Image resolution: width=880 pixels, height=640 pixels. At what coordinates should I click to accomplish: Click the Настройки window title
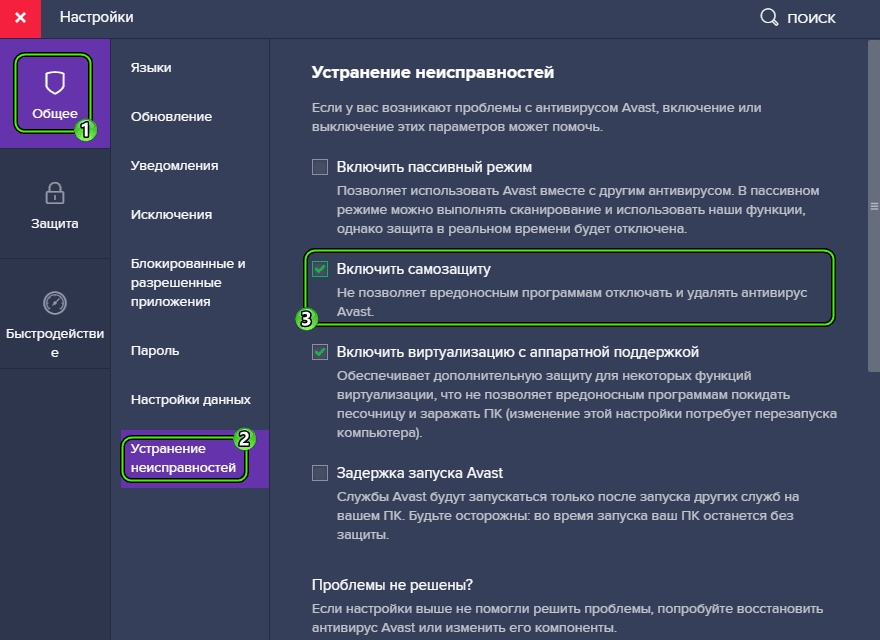click(97, 17)
